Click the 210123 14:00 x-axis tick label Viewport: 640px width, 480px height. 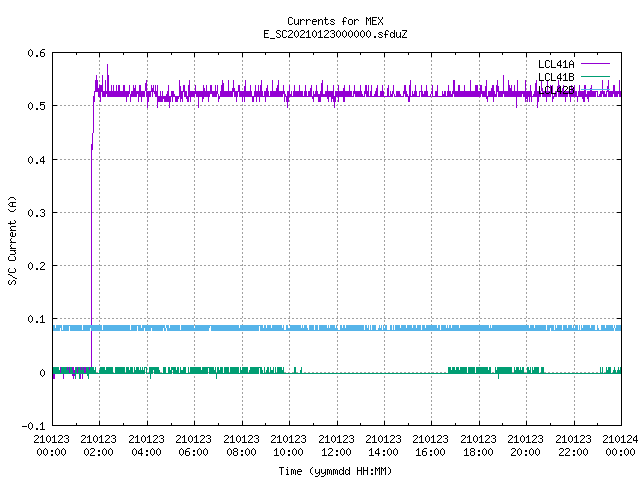pos(383,446)
